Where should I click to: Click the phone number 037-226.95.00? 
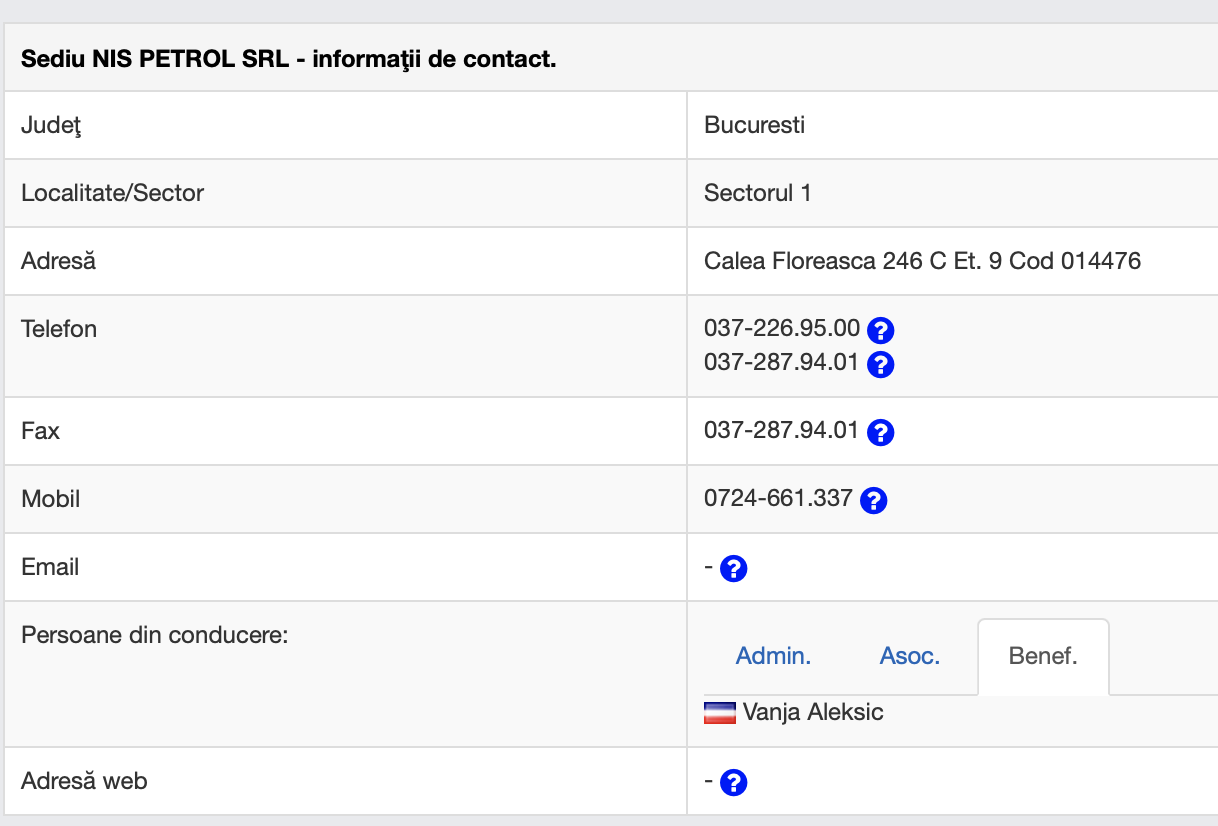[781, 328]
